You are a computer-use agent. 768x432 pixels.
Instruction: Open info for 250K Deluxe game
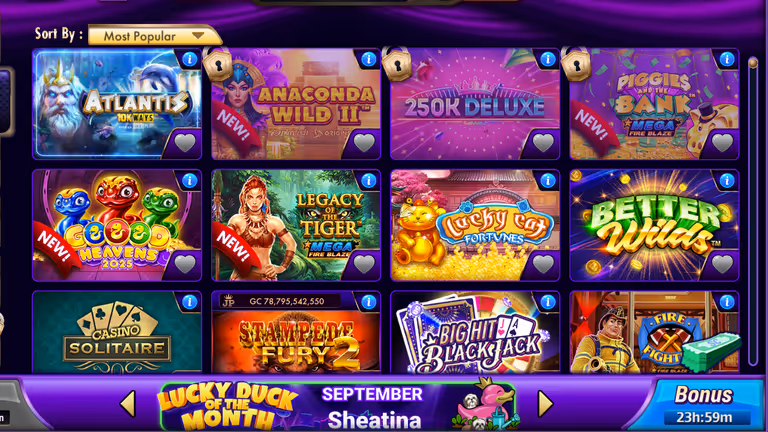tap(548, 59)
